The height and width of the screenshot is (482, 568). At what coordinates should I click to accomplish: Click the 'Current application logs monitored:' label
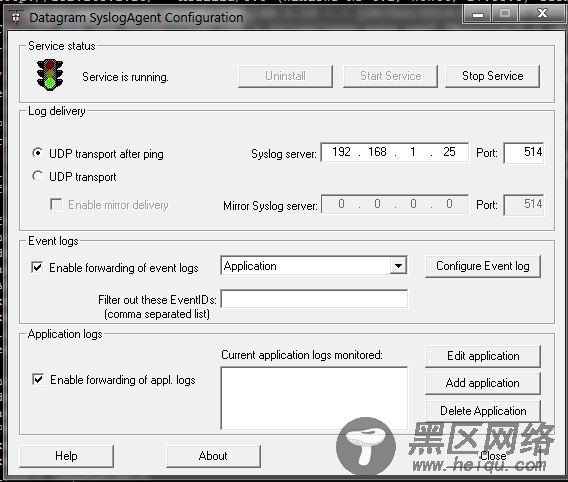click(x=302, y=355)
